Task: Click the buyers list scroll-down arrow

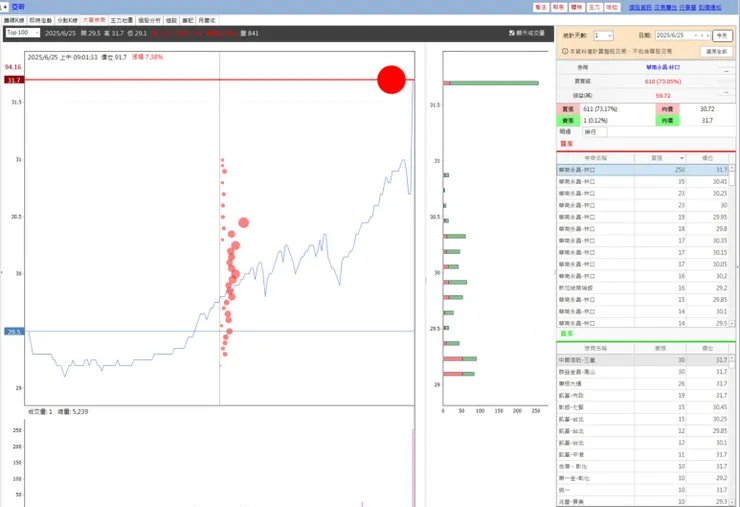Action: point(732,323)
